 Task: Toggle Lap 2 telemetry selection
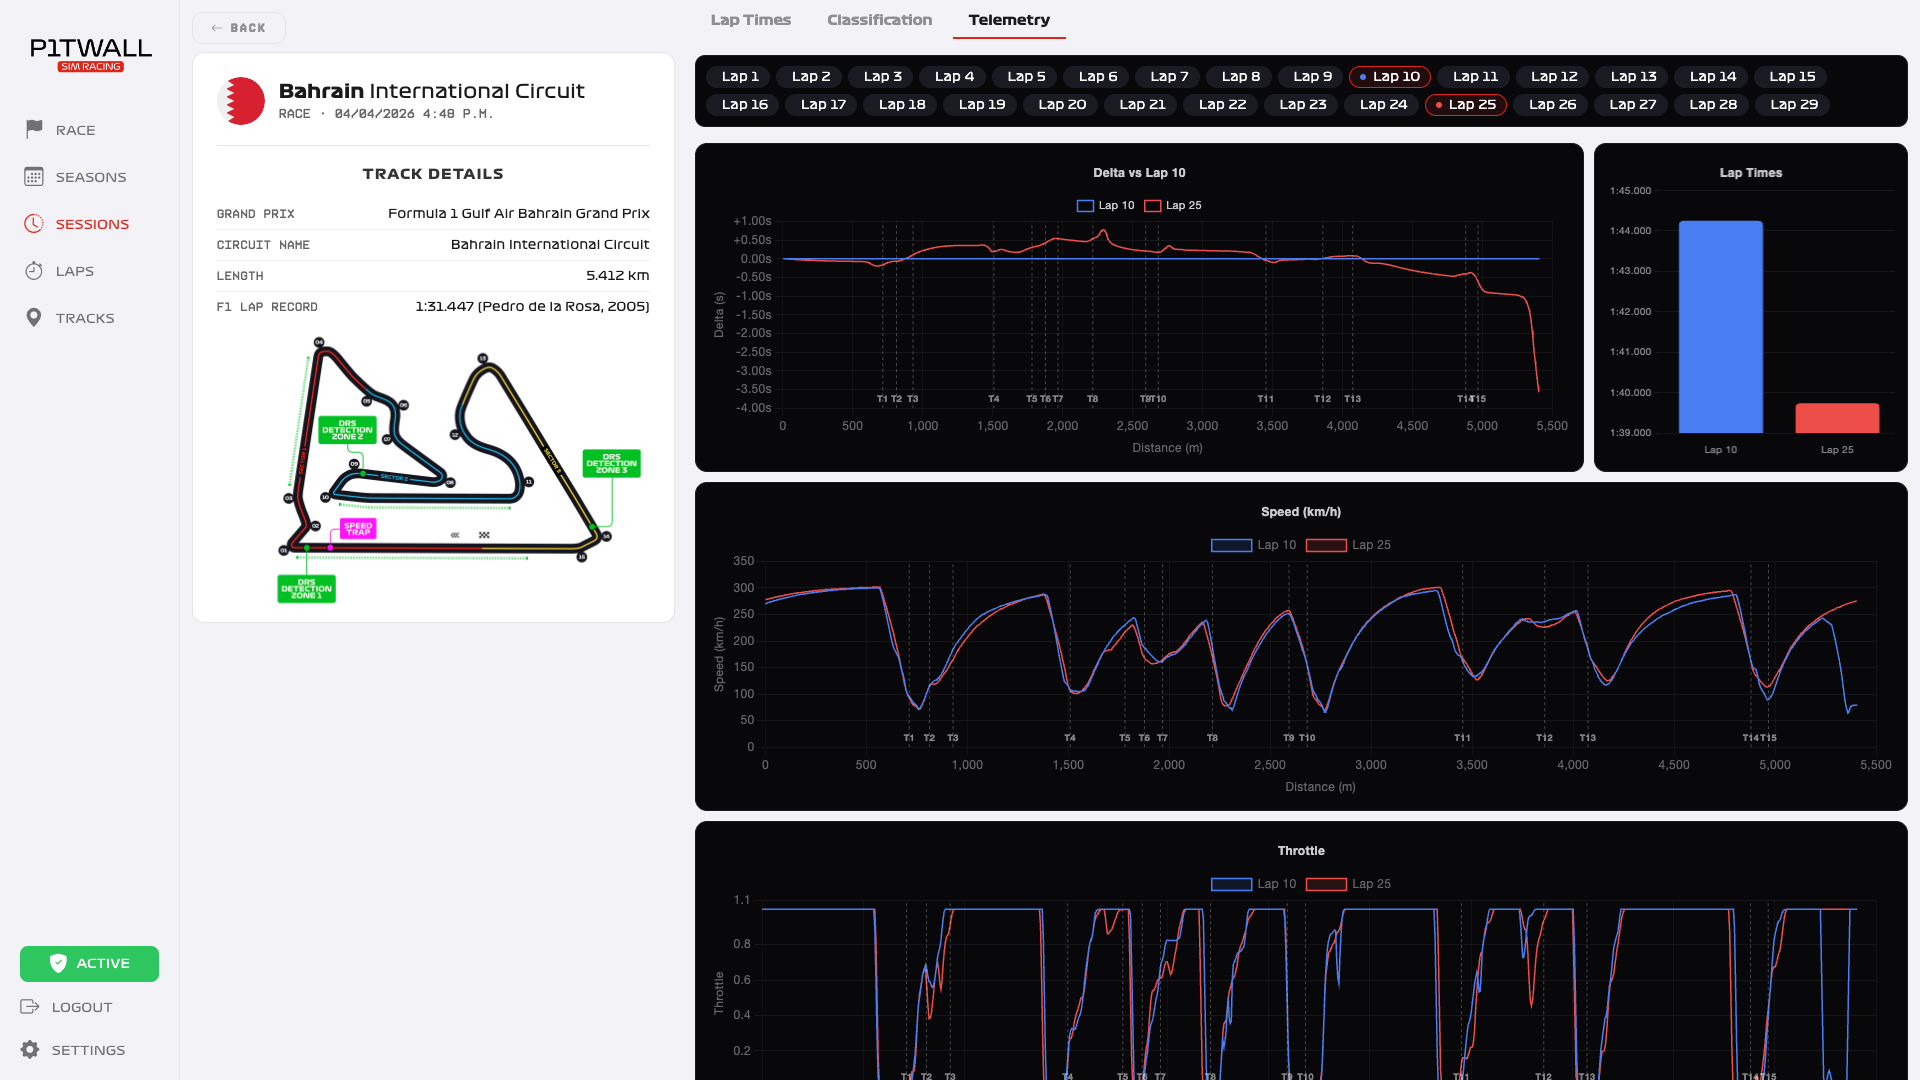[811, 76]
